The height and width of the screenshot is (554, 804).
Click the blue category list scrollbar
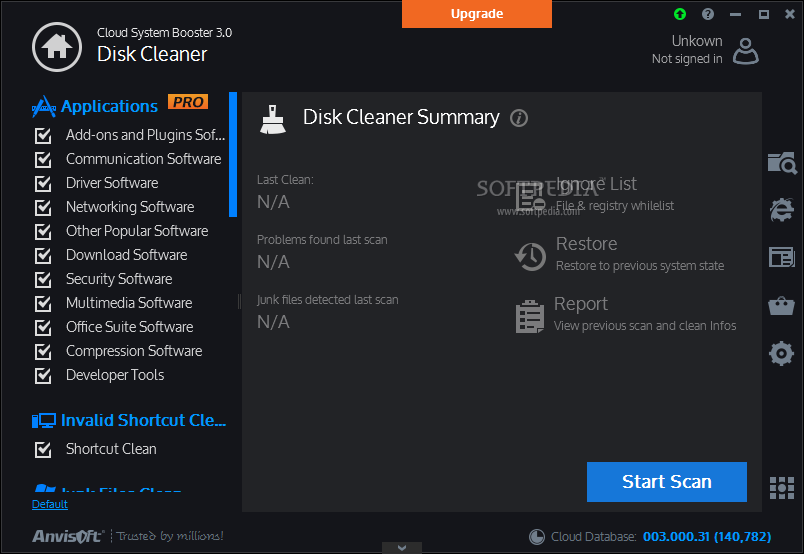[233, 154]
